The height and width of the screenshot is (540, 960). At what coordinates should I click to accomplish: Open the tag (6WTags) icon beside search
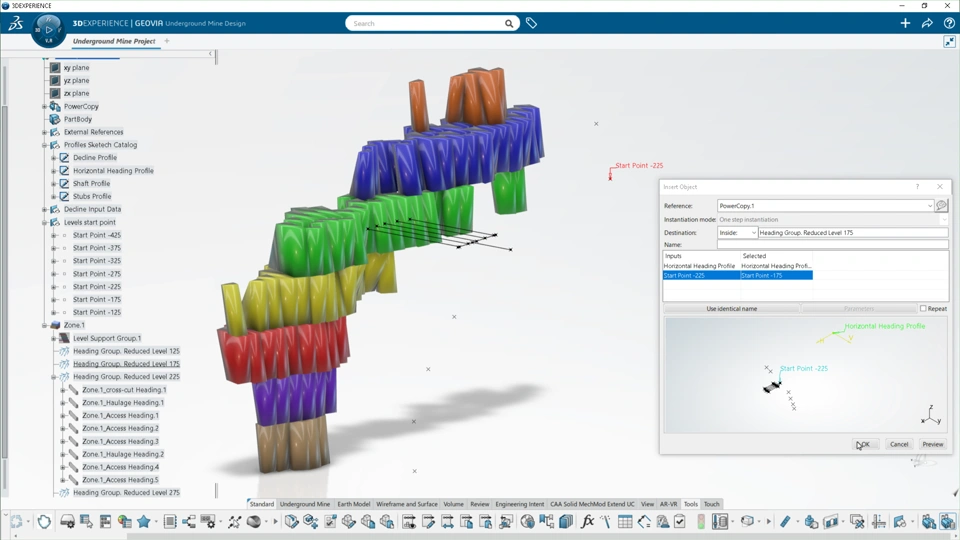point(531,23)
